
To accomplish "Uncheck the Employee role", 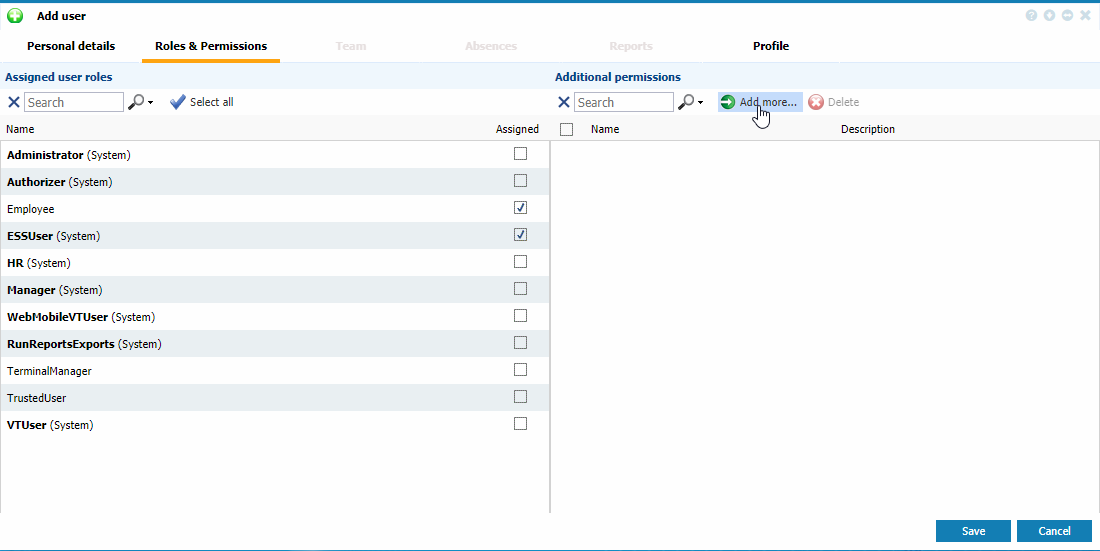I will [x=520, y=208].
